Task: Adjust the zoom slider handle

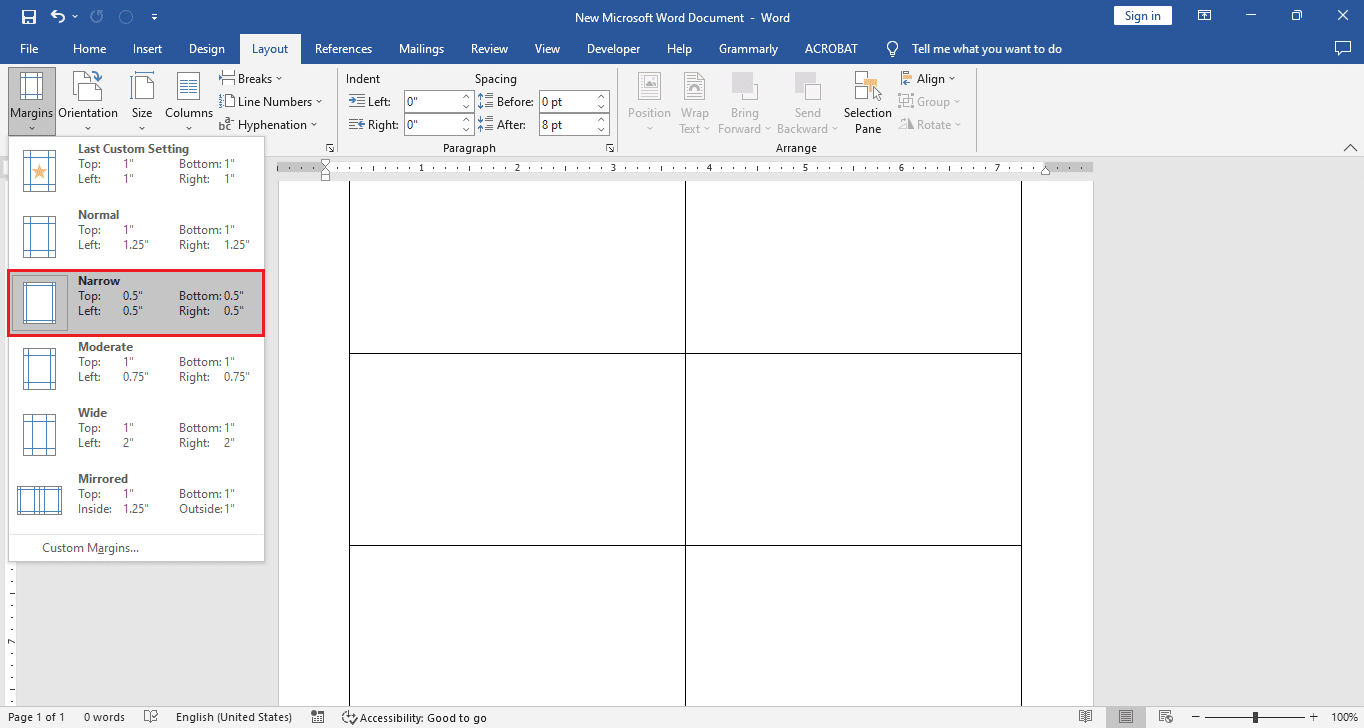Action: (x=1255, y=717)
